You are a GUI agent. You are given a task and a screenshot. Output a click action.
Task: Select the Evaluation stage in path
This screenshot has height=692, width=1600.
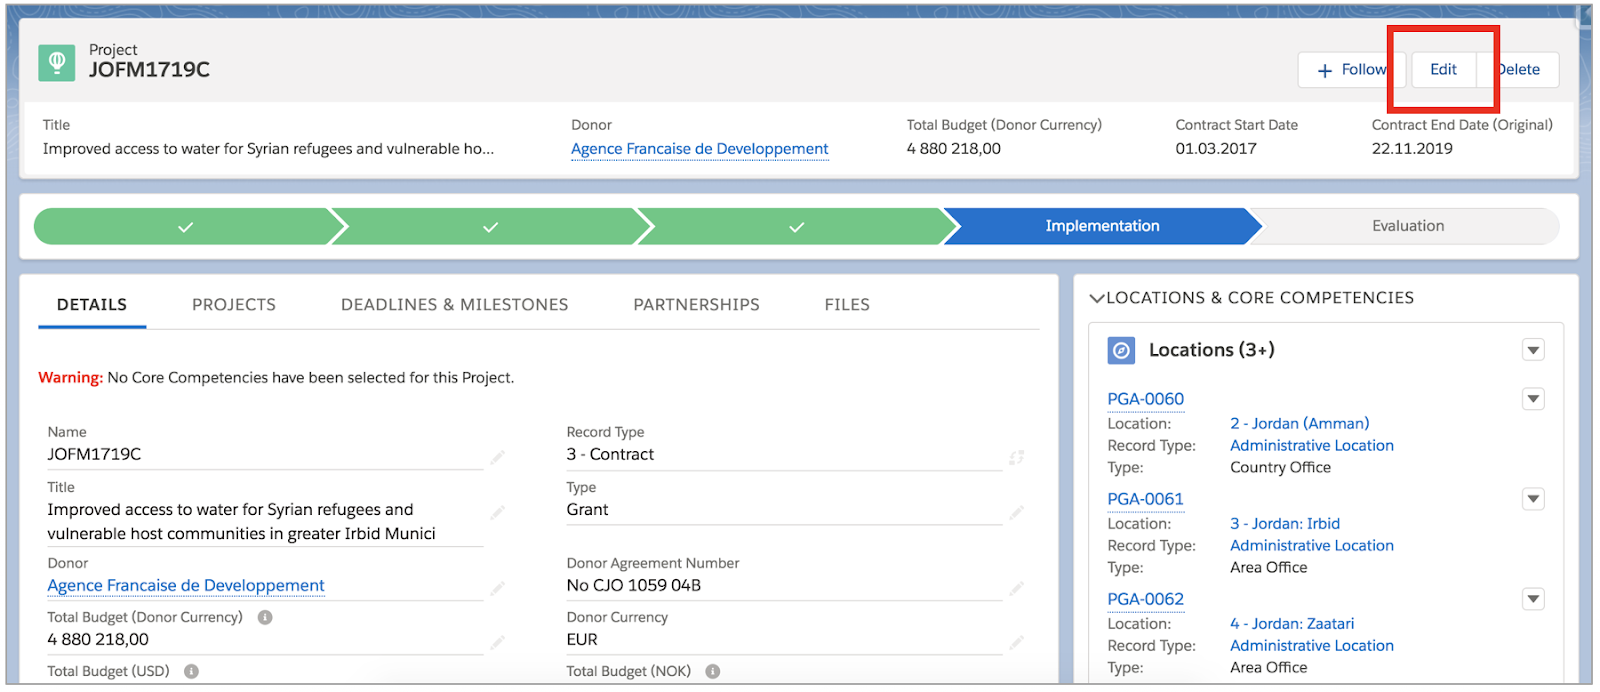click(1408, 227)
